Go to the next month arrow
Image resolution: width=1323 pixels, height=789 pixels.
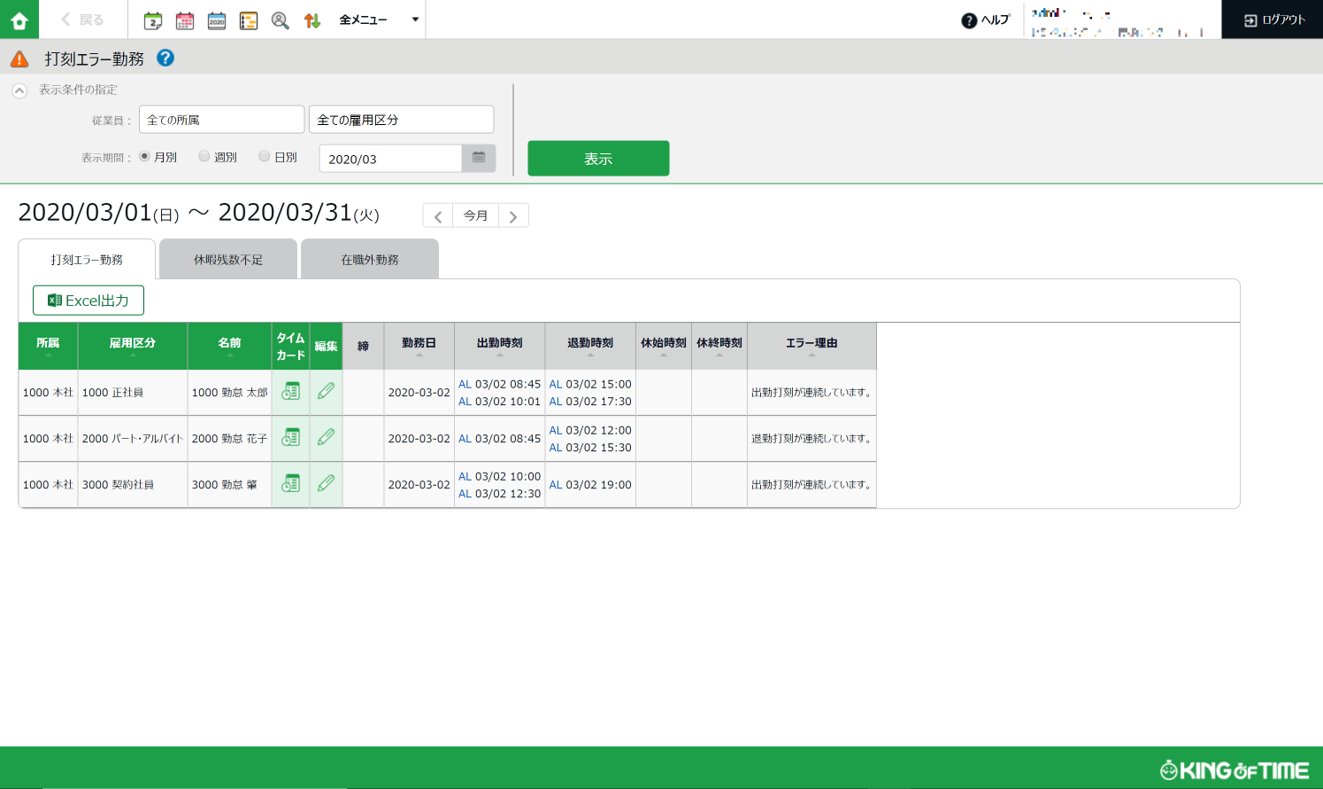514,216
